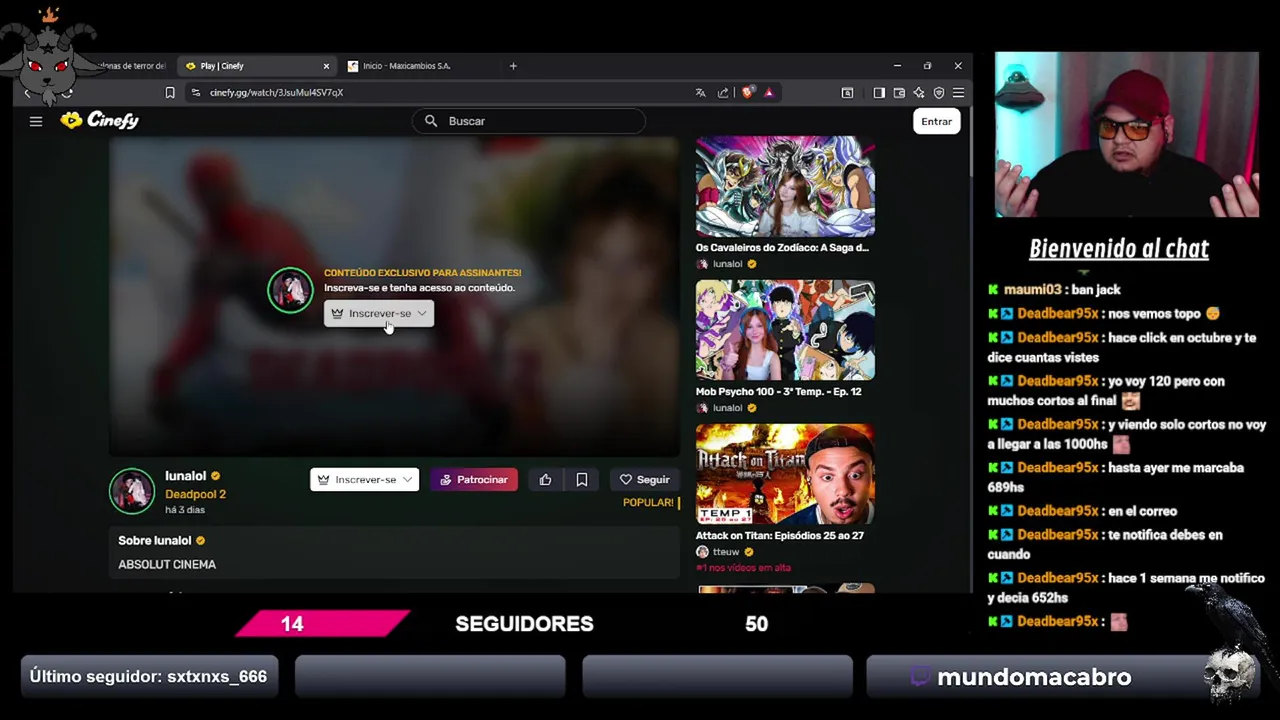Click the POPULAR! label under Seguir
The image size is (1280, 720).
click(648, 502)
